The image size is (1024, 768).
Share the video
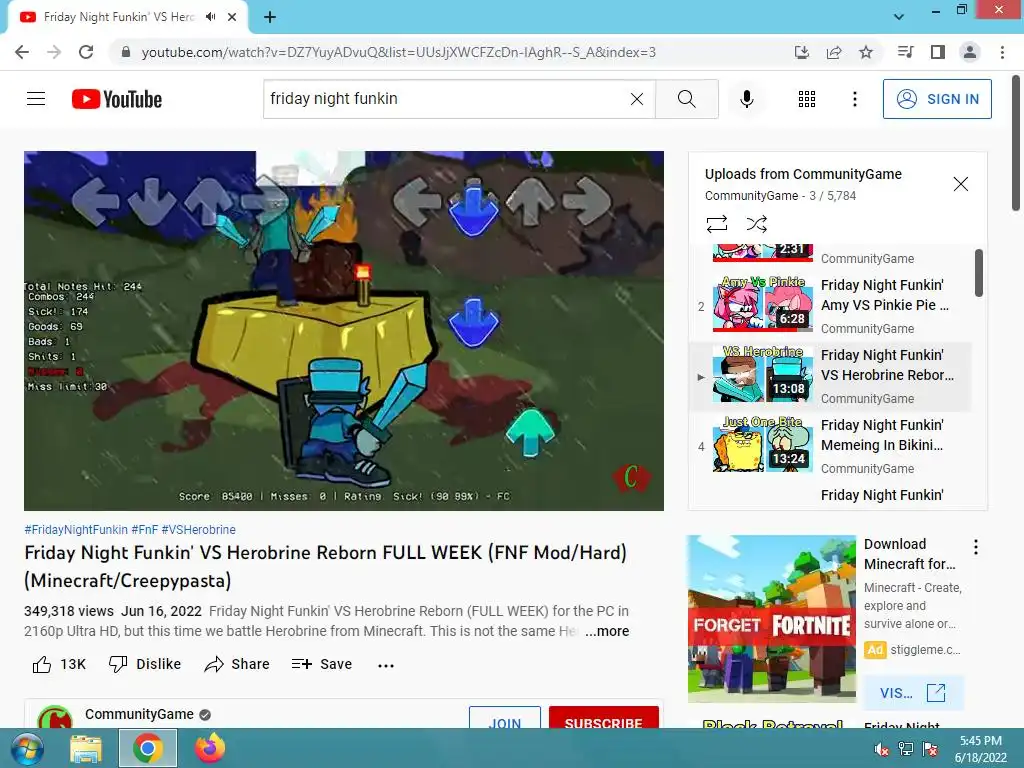tap(236, 664)
